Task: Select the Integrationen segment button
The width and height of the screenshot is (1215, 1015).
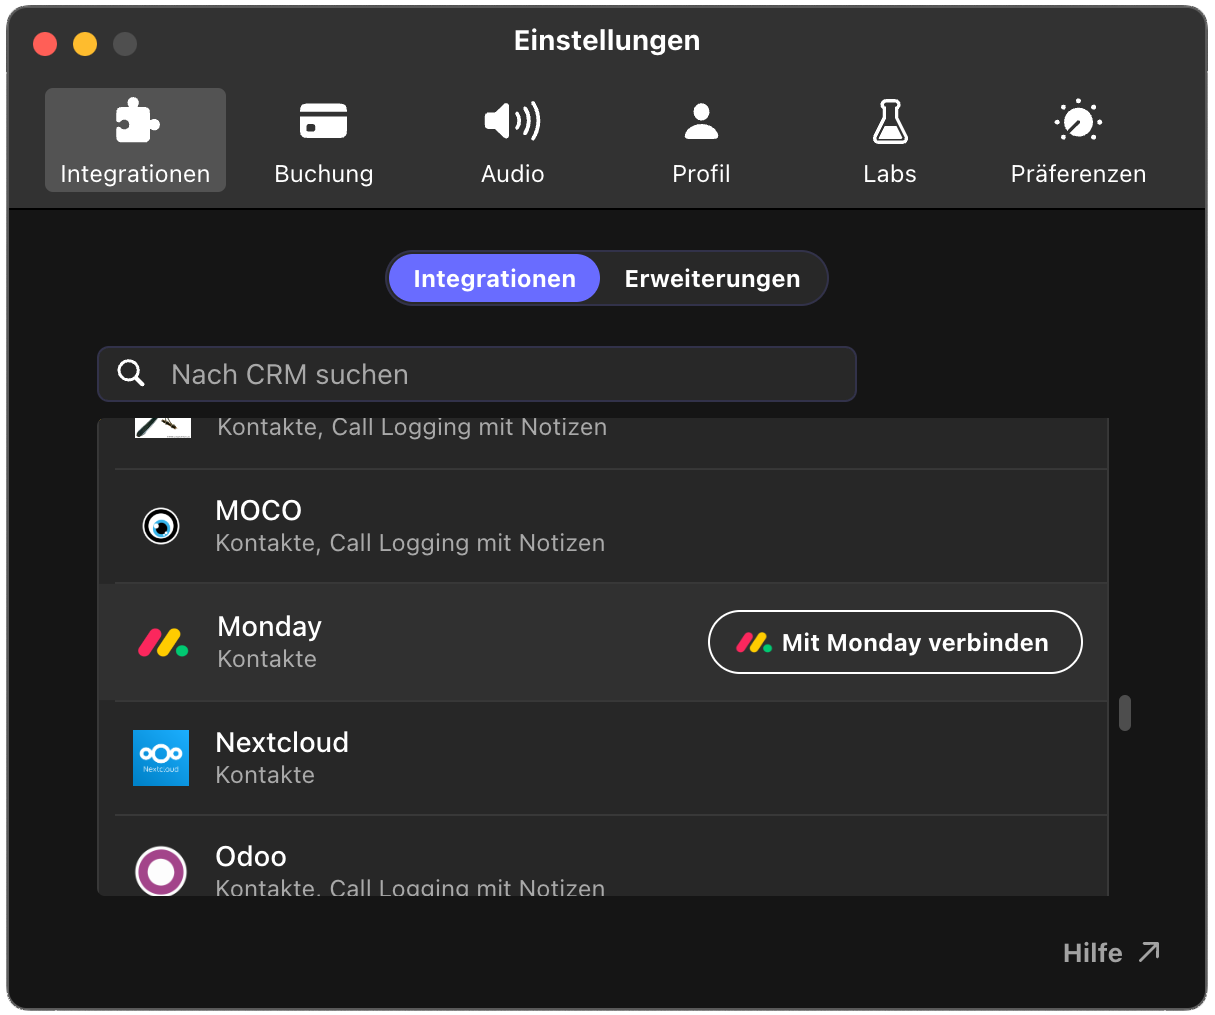Action: pos(494,278)
